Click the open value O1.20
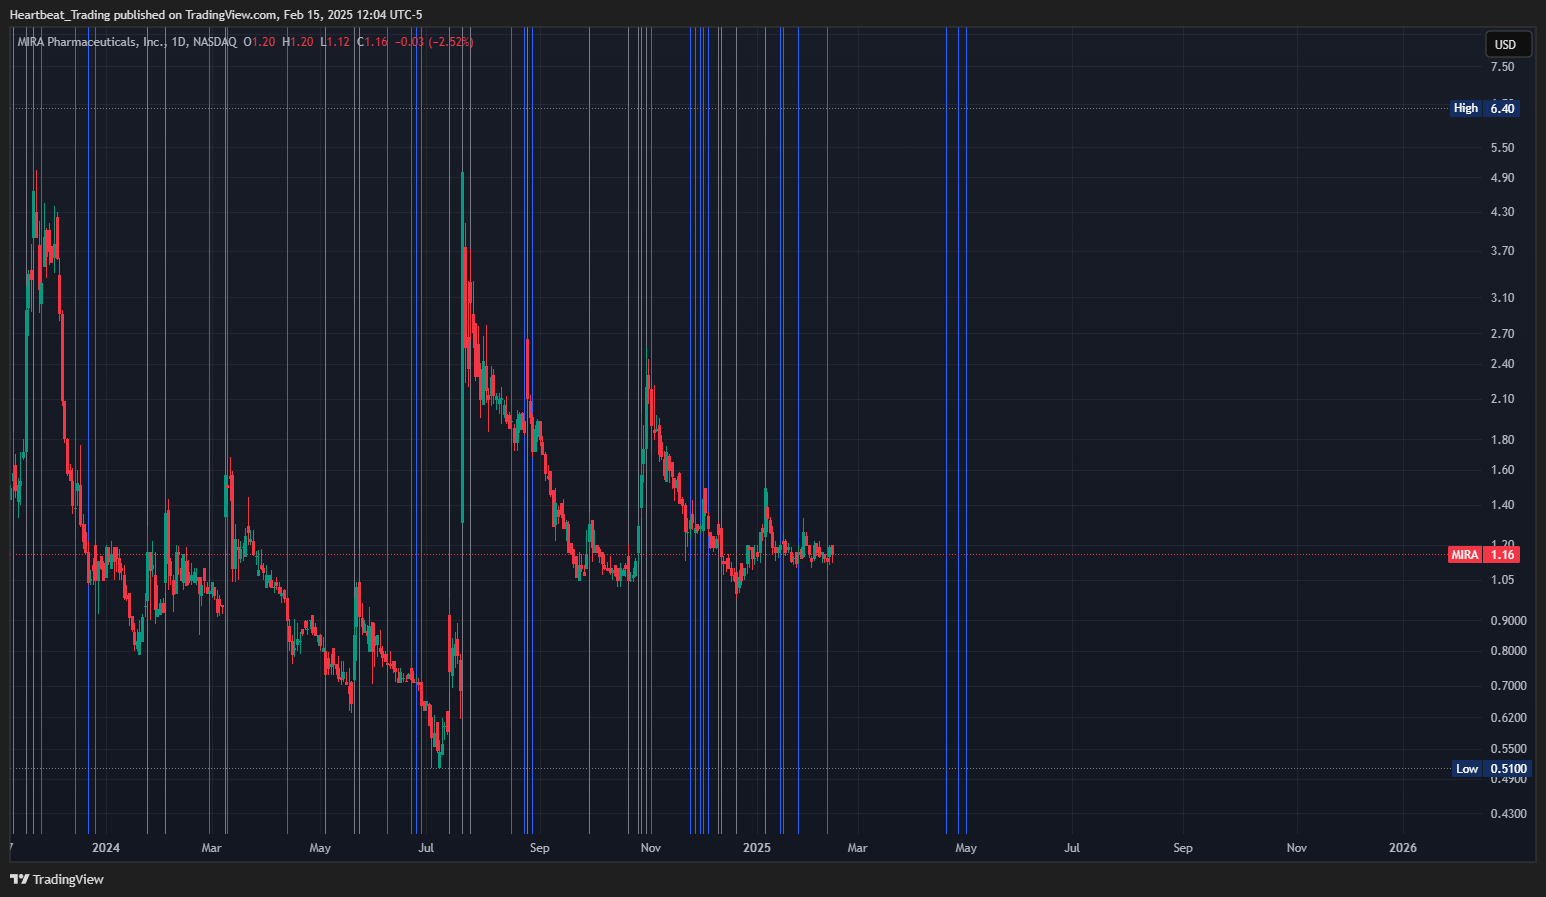 click(259, 42)
